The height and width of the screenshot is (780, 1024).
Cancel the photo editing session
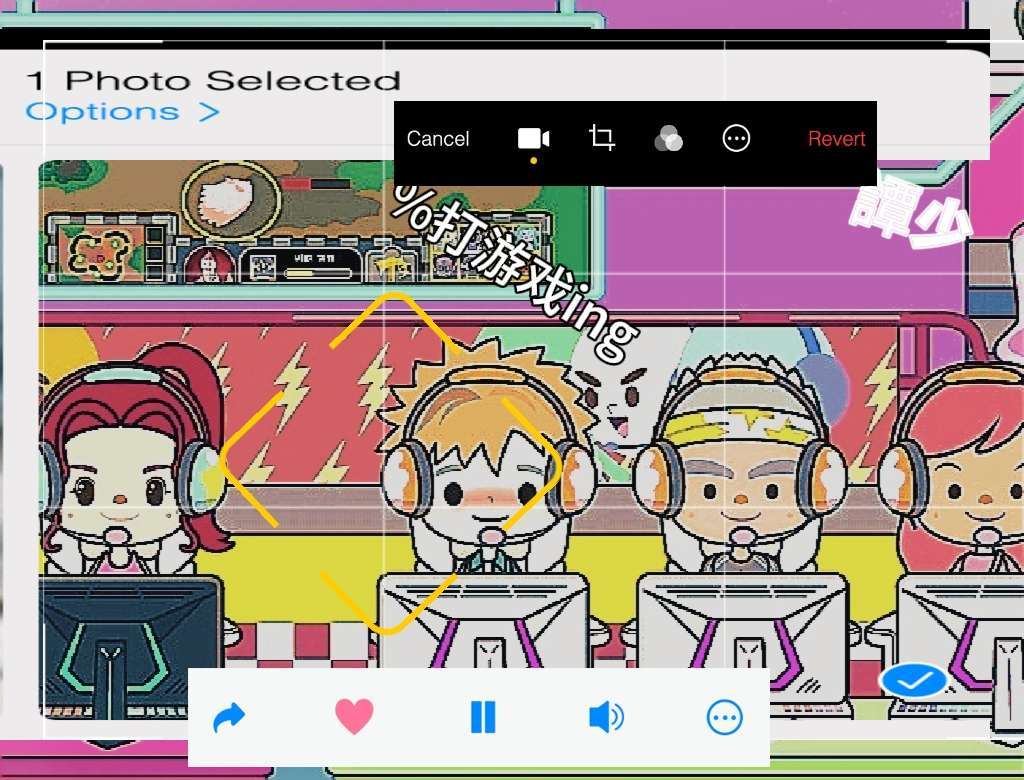438,138
